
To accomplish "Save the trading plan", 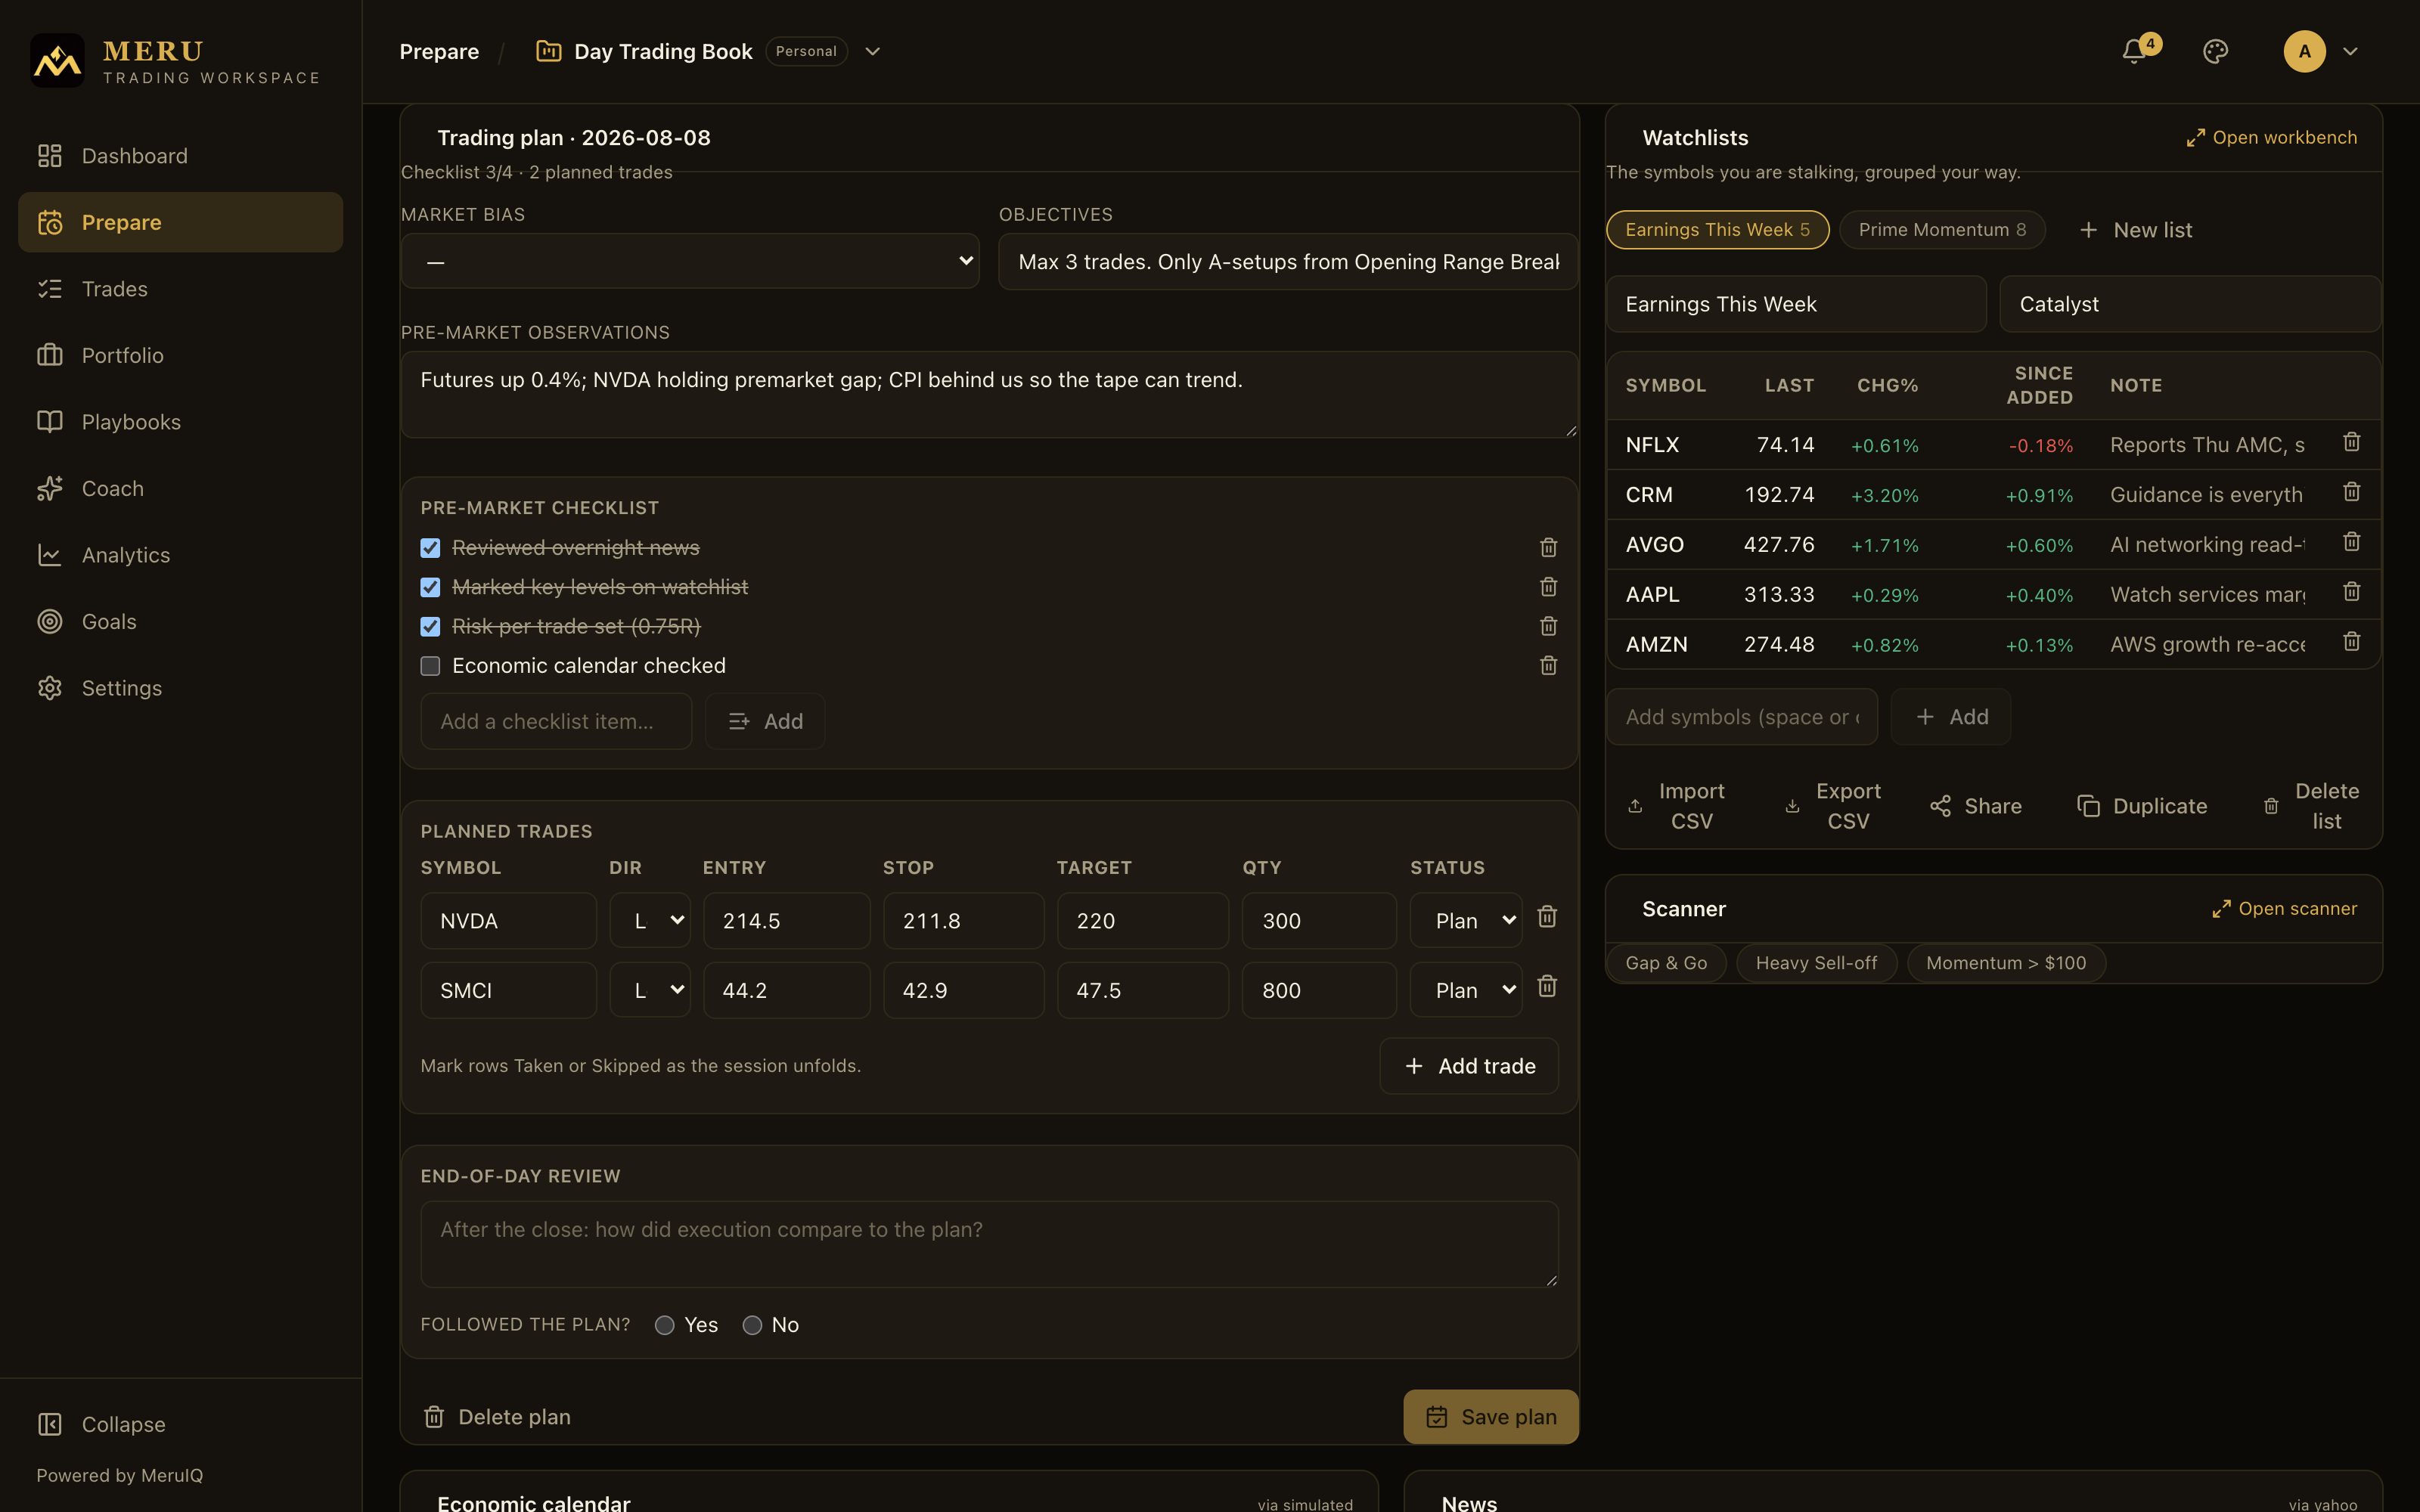I will coord(1490,1416).
